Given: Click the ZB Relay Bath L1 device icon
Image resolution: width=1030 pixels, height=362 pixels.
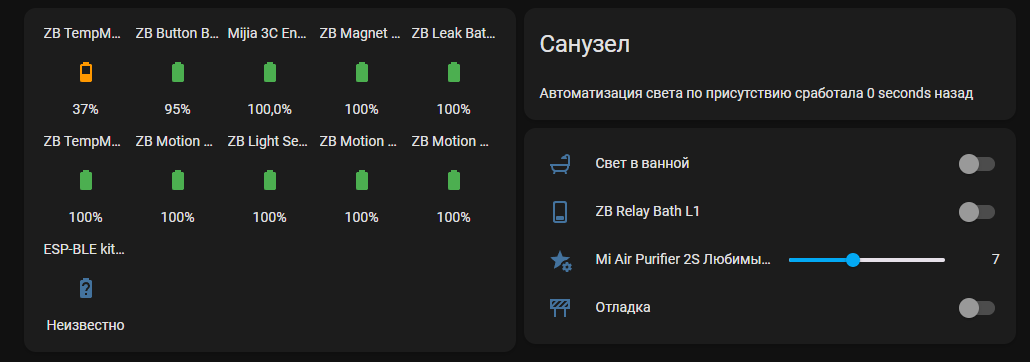Looking at the screenshot, I should click(560, 212).
